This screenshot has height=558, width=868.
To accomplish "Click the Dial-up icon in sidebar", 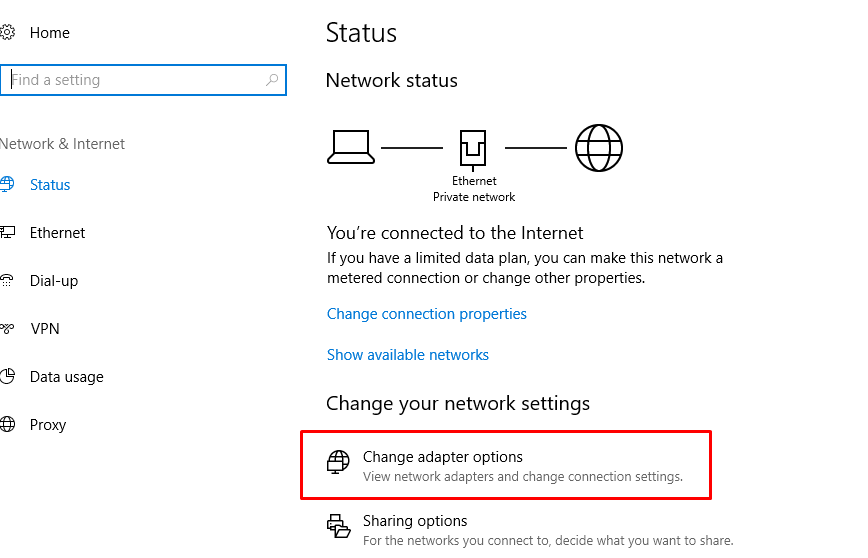I will pyautogui.click(x=7, y=281).
